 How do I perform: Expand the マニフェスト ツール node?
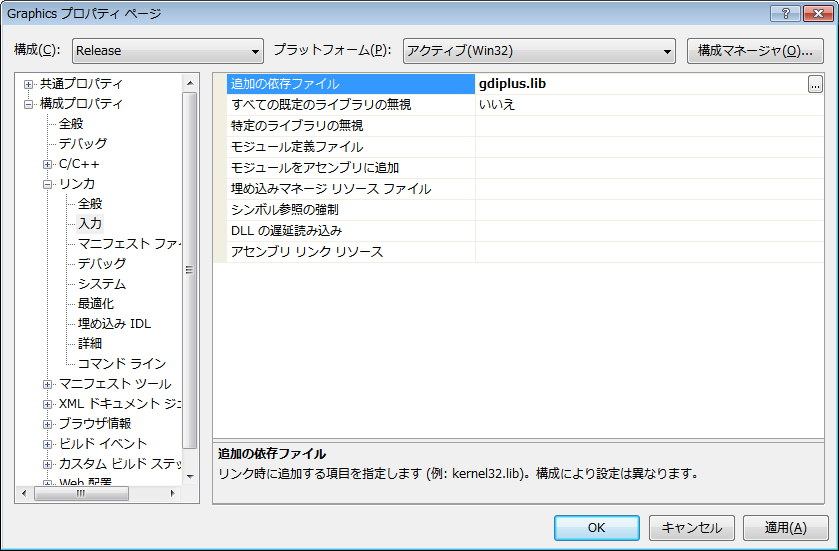[48, 384]
